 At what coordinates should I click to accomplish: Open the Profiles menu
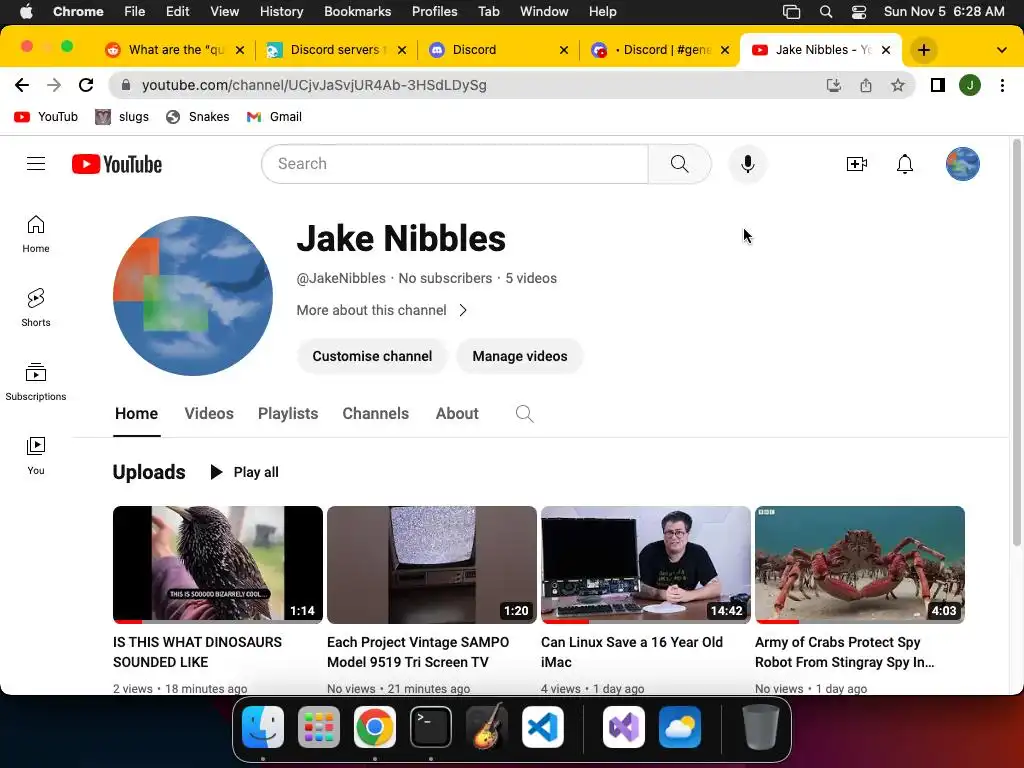[x=434, y=11]
